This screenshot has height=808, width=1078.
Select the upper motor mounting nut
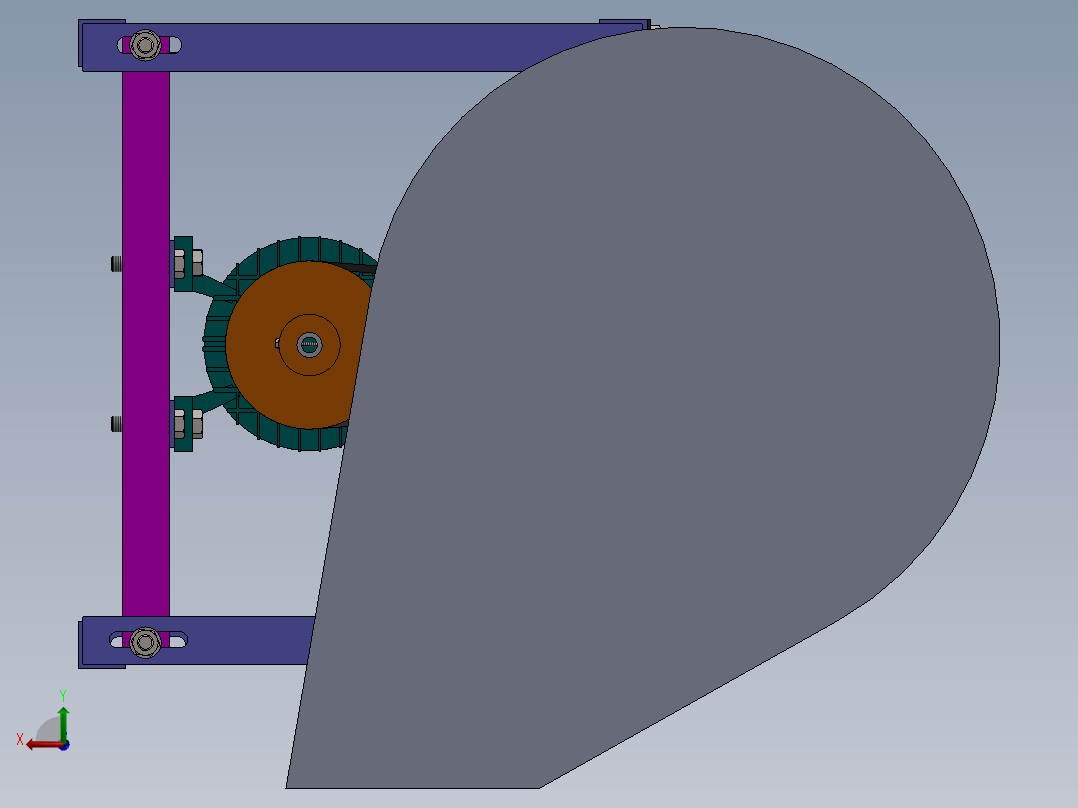point(197,263)
